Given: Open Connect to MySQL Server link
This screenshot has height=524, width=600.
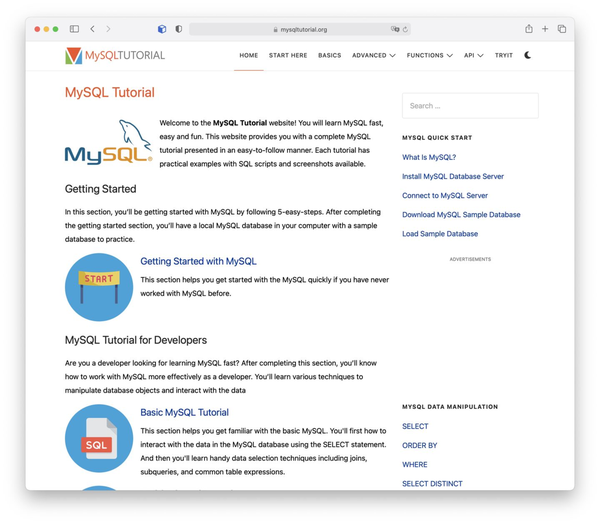Looking at the screenshot, I should tap(445, 196).
